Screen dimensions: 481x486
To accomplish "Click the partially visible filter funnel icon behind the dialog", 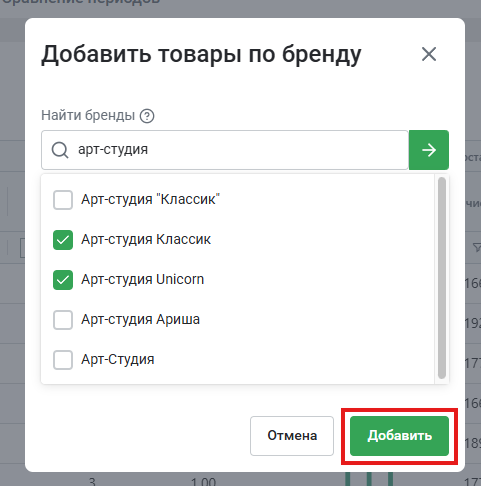I will pyautogui.click(x=477, y=247).
